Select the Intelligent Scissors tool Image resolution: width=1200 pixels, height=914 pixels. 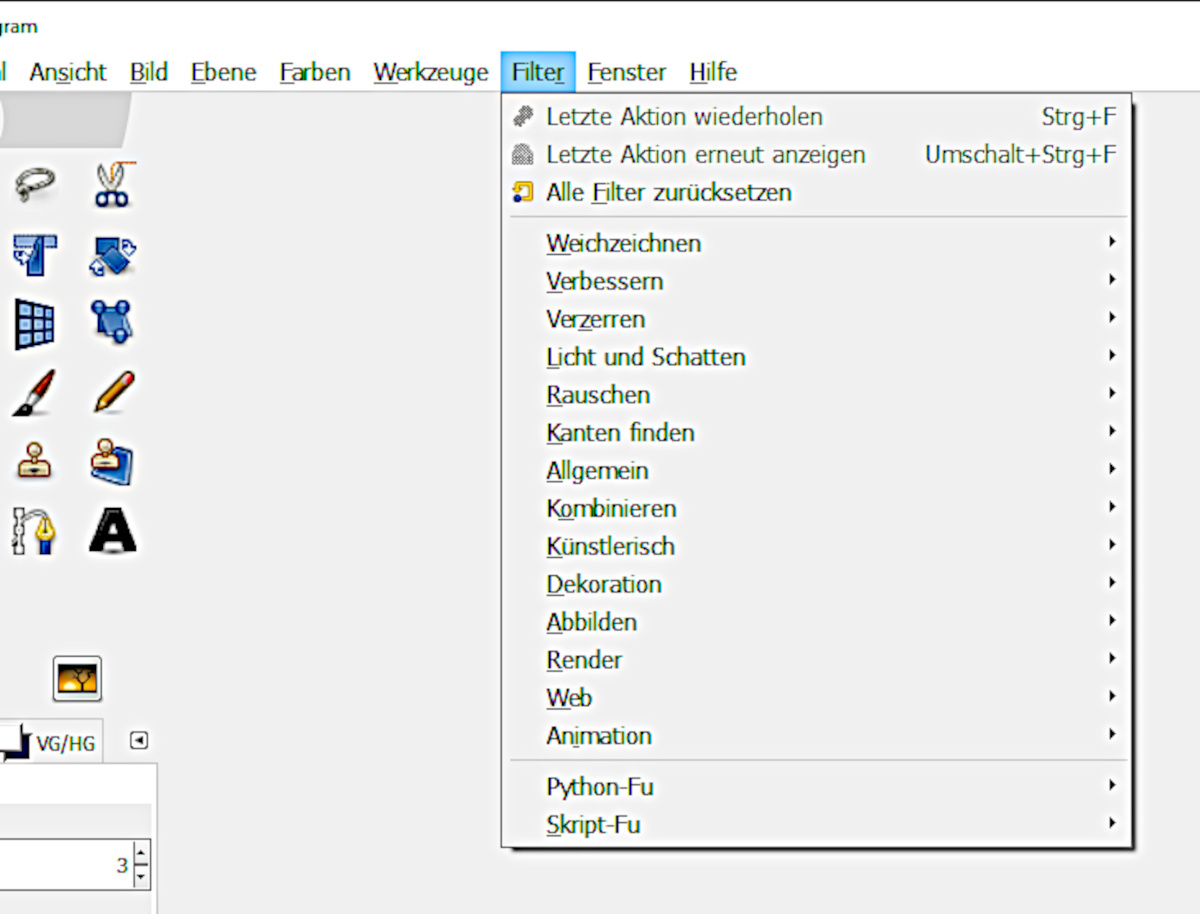coord(112,186)
